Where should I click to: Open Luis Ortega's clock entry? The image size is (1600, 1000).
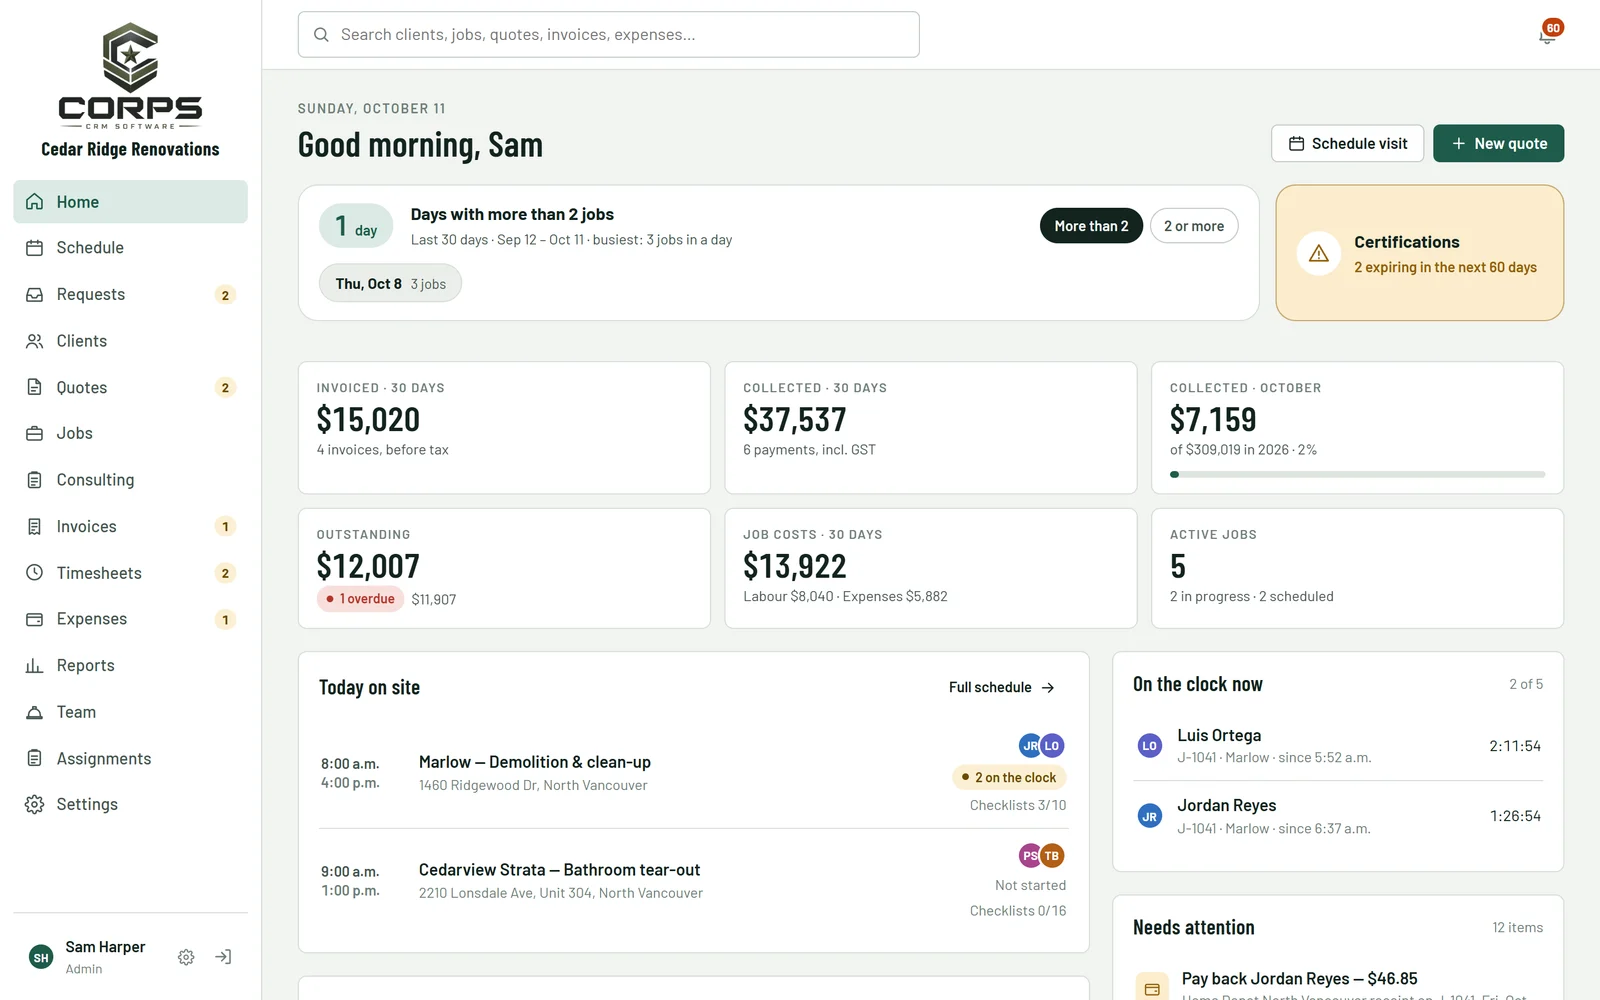(1338, 746)
